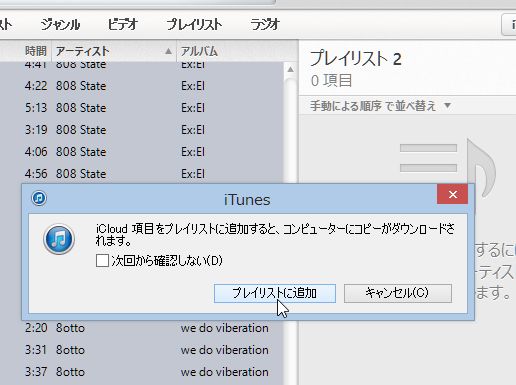Click the 時間 column header
This screenshot has height=385, width=516.
click(x=36, y=51)
